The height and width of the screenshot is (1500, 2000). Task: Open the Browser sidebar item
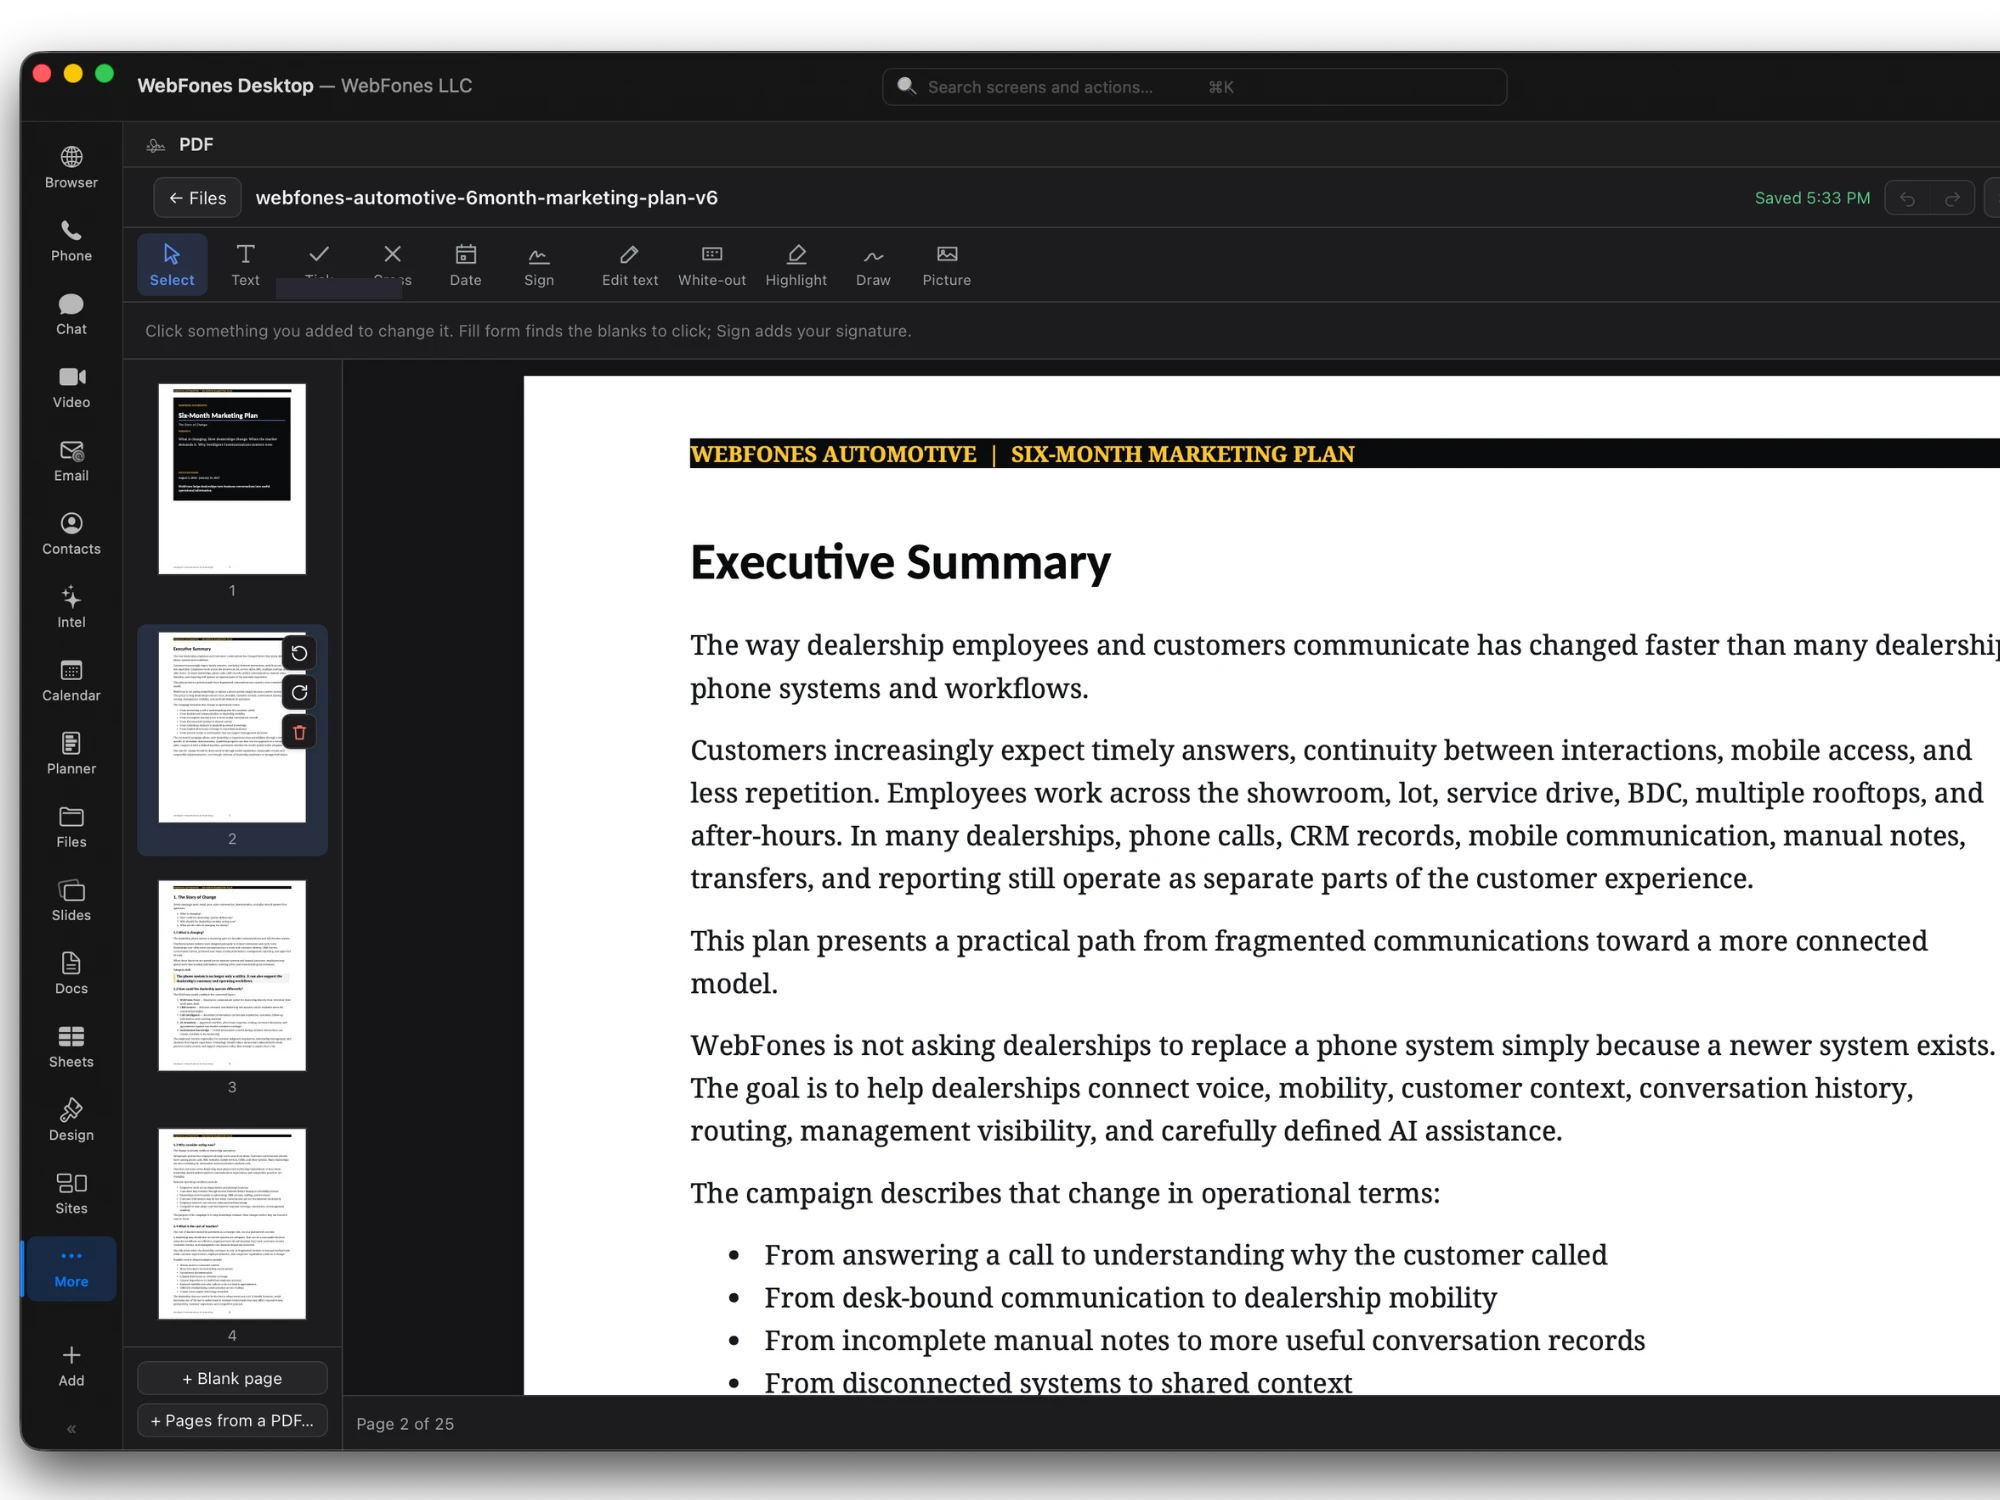[x=71, y=168]
